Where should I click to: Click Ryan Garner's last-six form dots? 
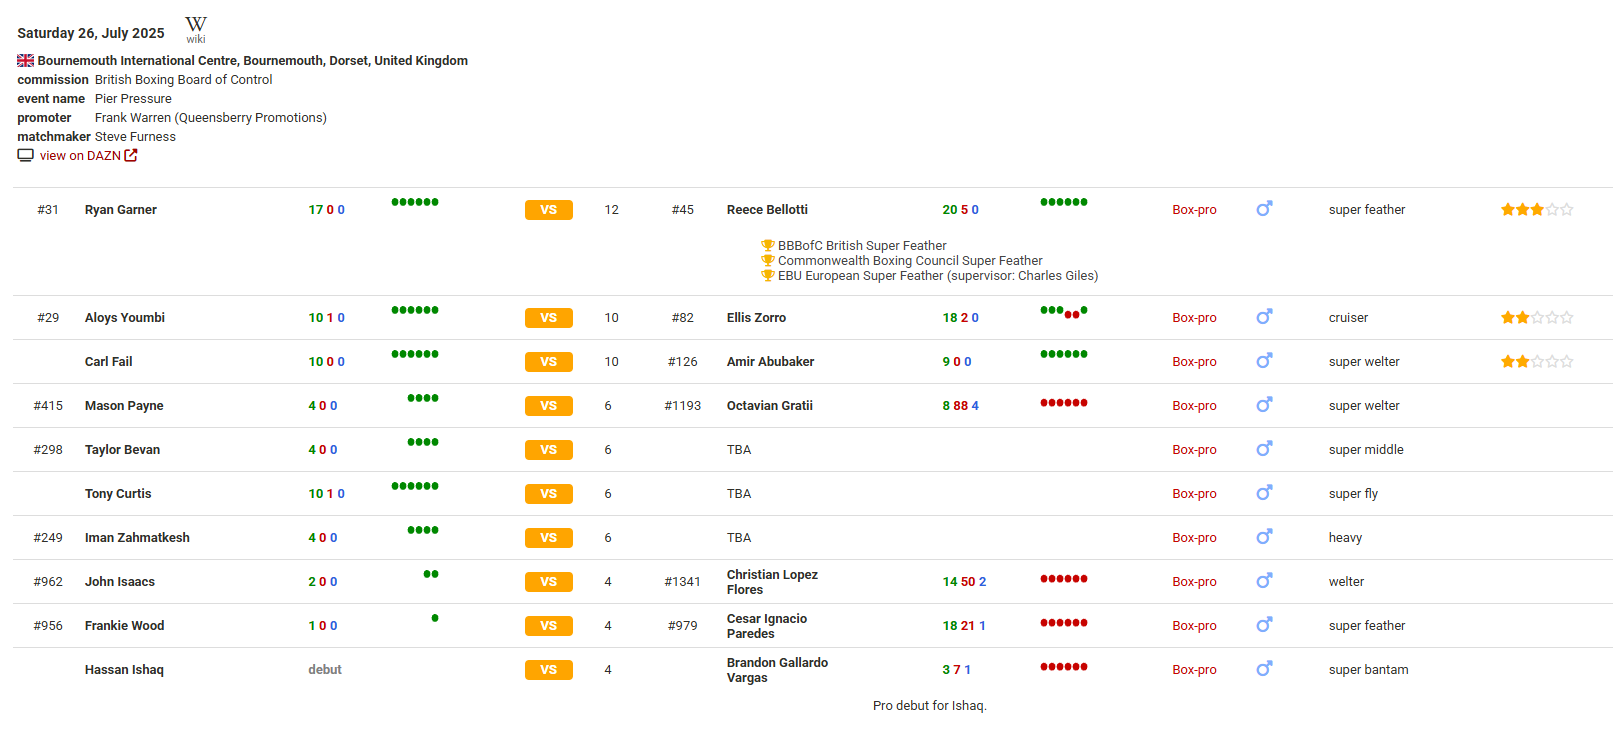click(415, 202)
